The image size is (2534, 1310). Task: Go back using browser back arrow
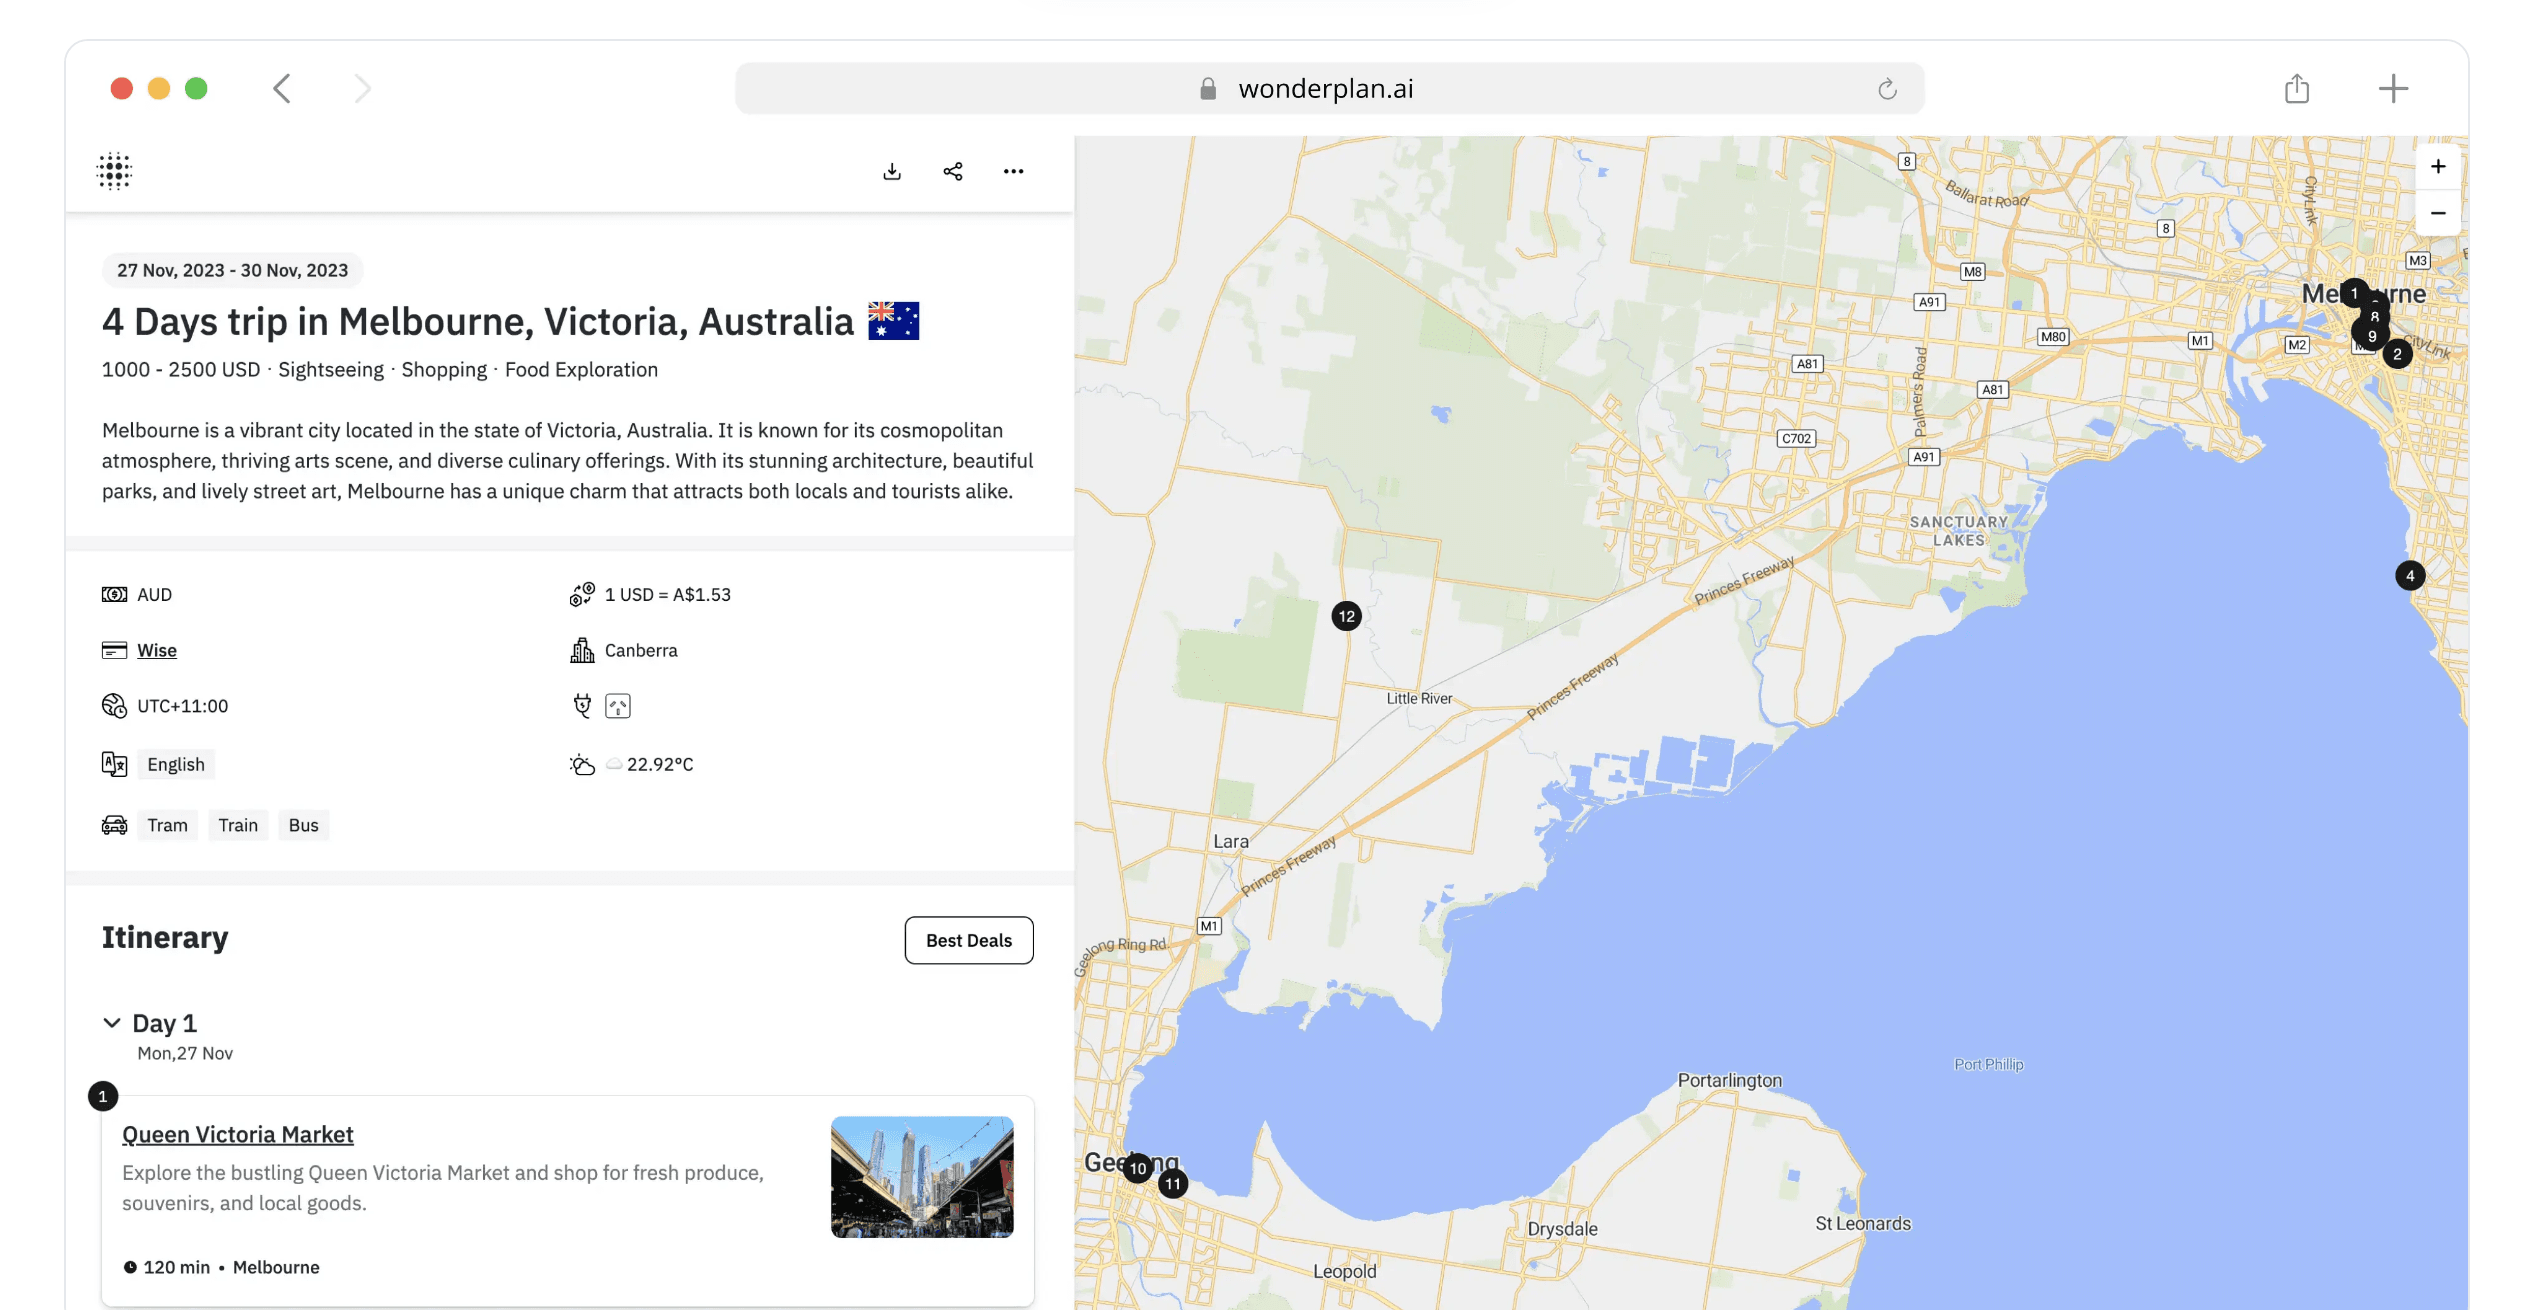(282, 89)
